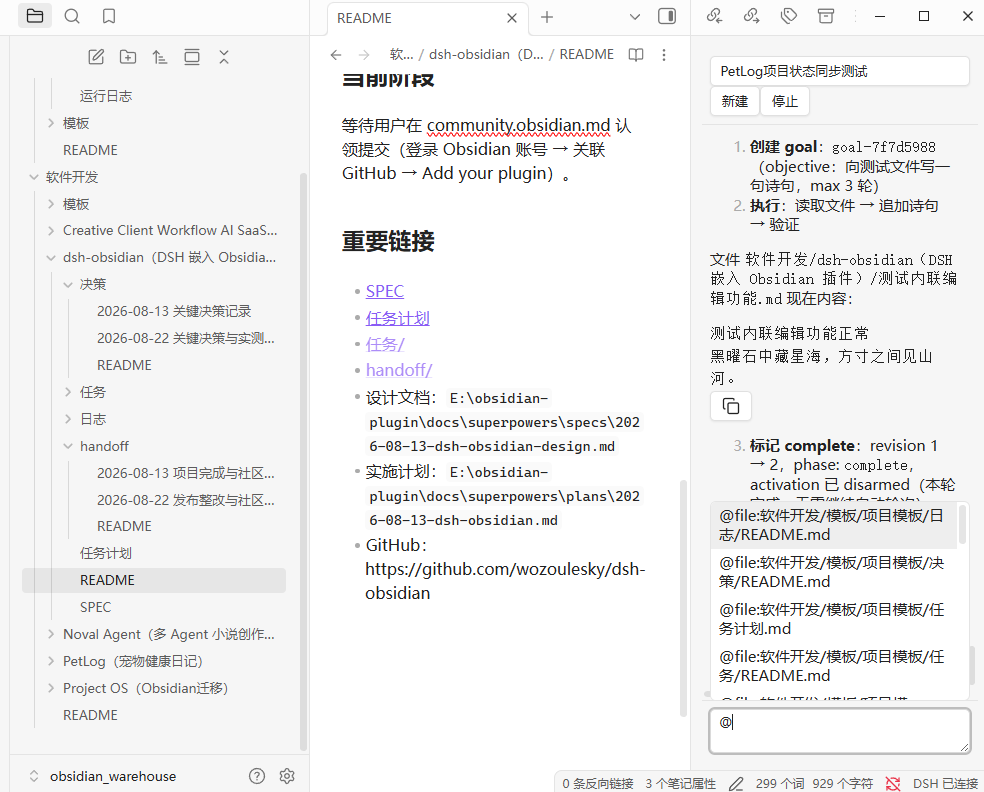Open 任务计划 note in file tree
Image resolution: width=984 pixels, height=792 pixels.
pyautogui.click(x=105, y=554)
